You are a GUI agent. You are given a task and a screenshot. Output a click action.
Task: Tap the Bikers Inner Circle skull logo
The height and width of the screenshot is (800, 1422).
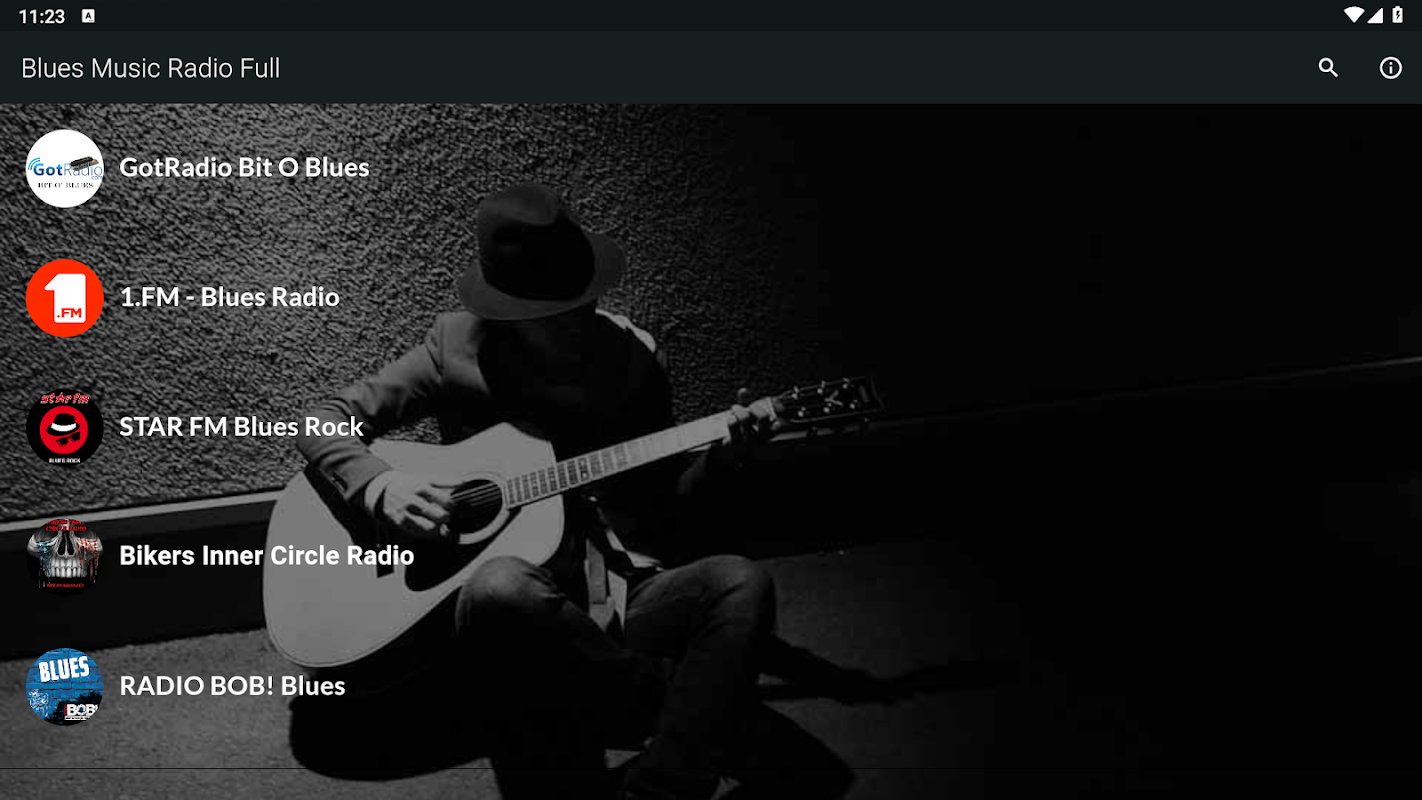point(65,556)
